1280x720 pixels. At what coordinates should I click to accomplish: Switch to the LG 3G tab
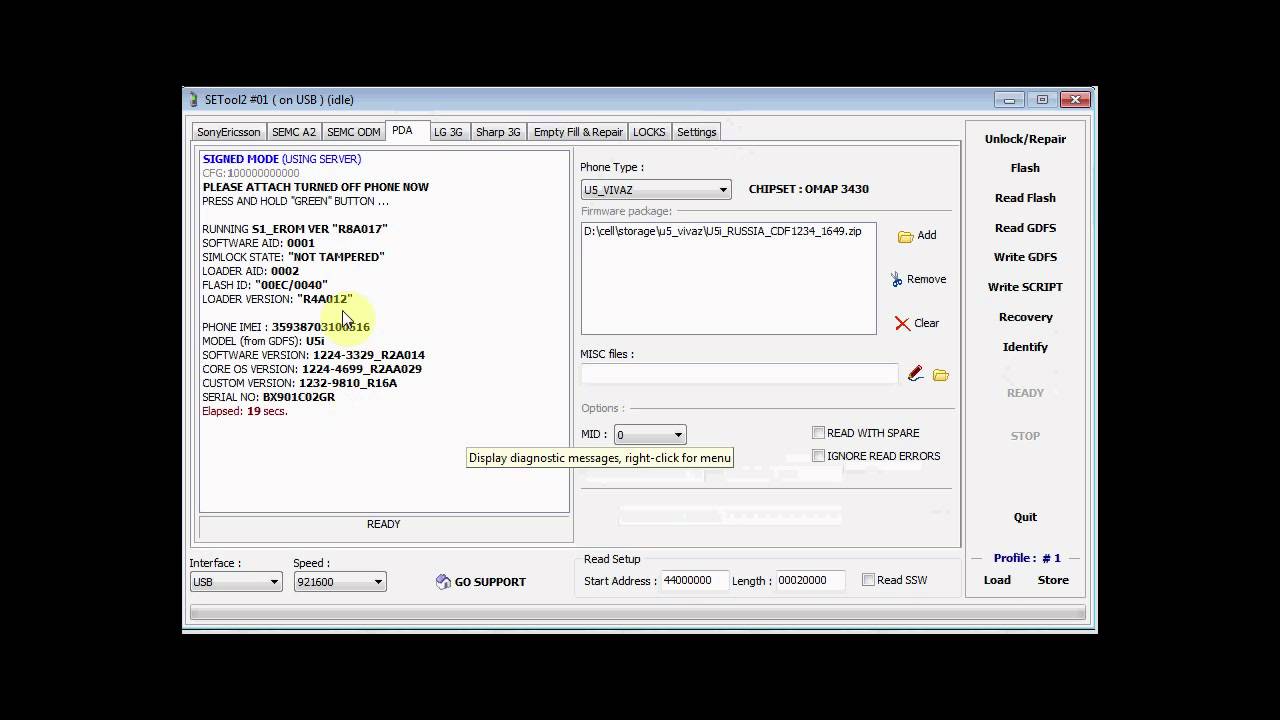pos(448,132)
